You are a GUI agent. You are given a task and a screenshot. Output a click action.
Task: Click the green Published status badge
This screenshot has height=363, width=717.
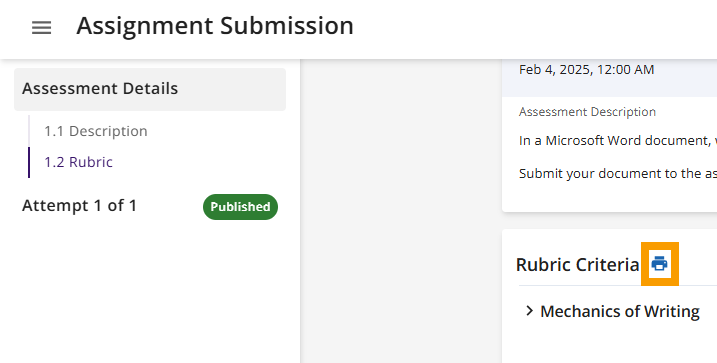point(240,207)
